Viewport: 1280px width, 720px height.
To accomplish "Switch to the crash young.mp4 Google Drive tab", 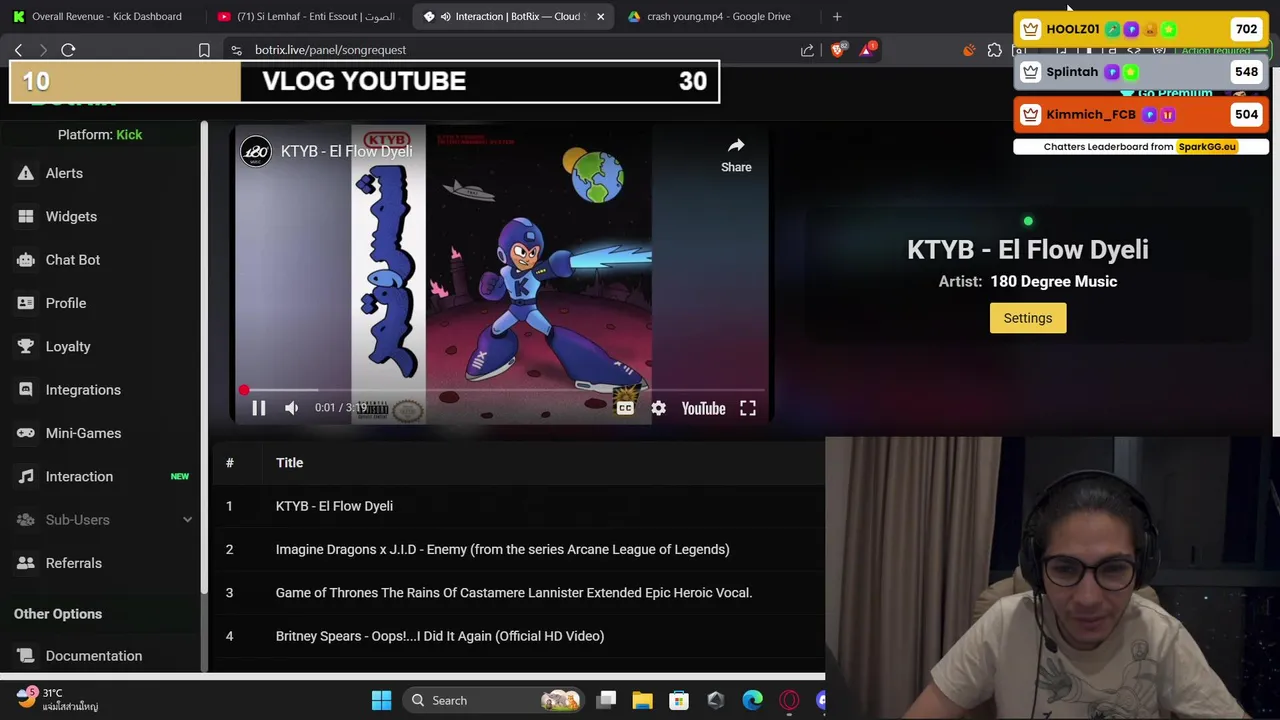I will [717, 16].
